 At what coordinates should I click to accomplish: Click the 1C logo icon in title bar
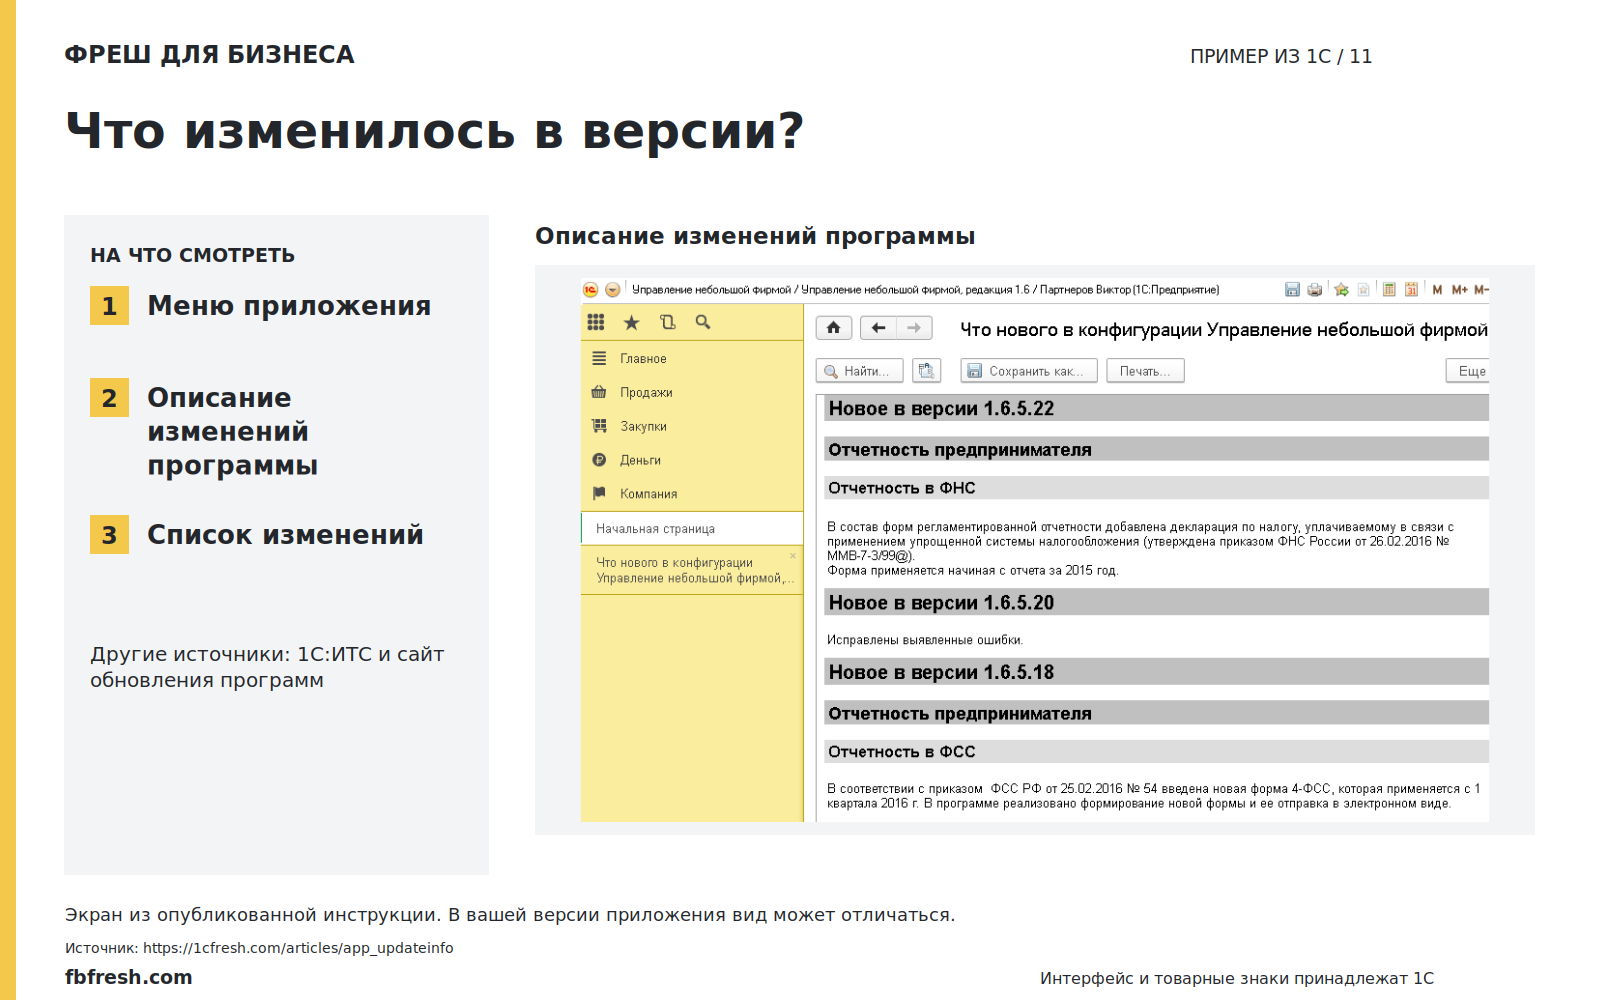pyautogui.click(x=591, y=290)
